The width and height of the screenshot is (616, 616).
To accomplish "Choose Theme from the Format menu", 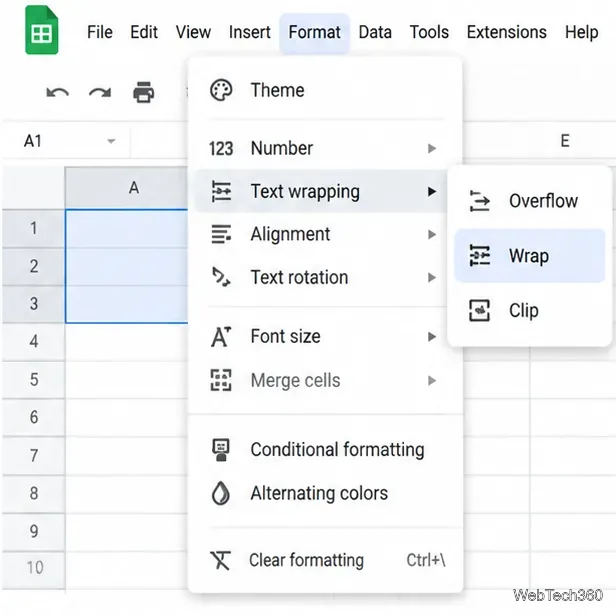I will (x=325, y=90).
